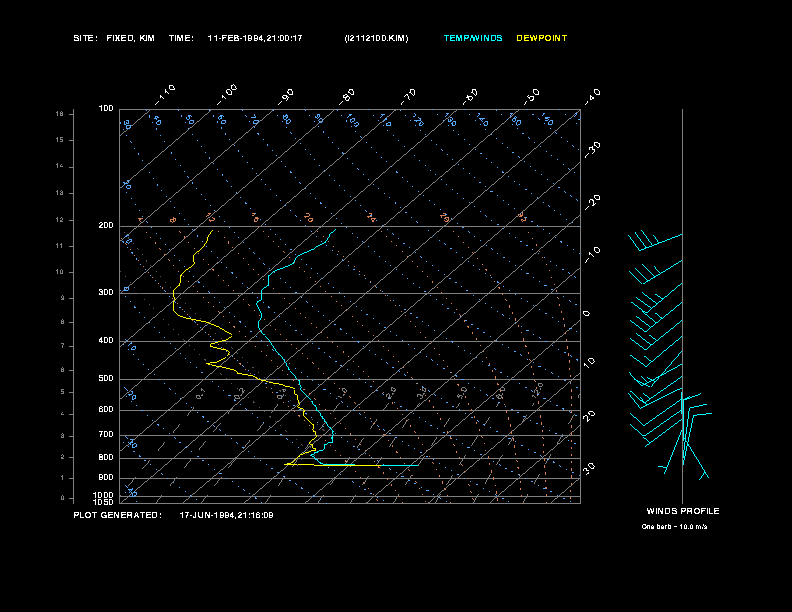Click the 12 km altitude scale label
This screenshot has height=612, width=792.
tap(60, 220)
